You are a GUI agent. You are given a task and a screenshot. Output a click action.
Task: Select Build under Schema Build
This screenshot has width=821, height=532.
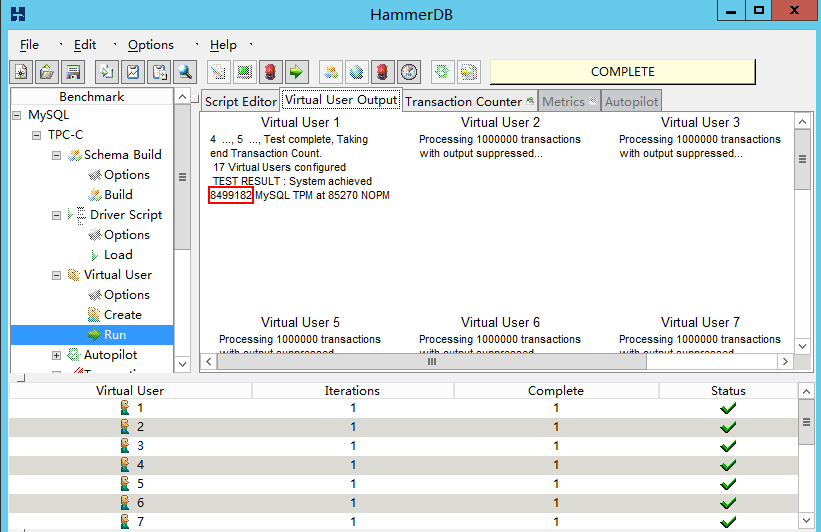(x=118, y=195)
